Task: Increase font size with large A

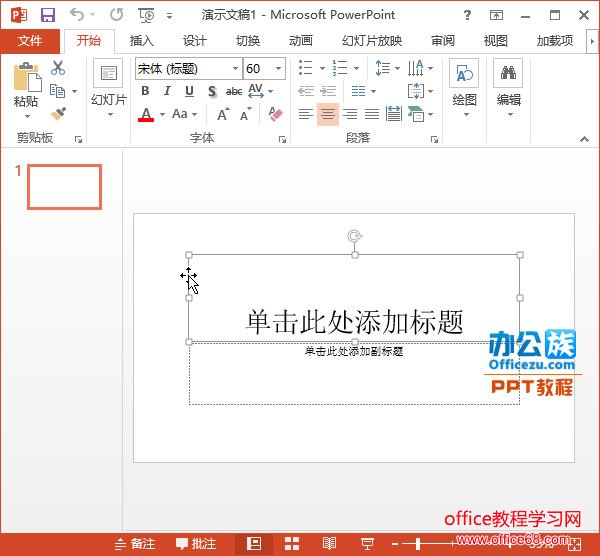Action: pos(223,114)
